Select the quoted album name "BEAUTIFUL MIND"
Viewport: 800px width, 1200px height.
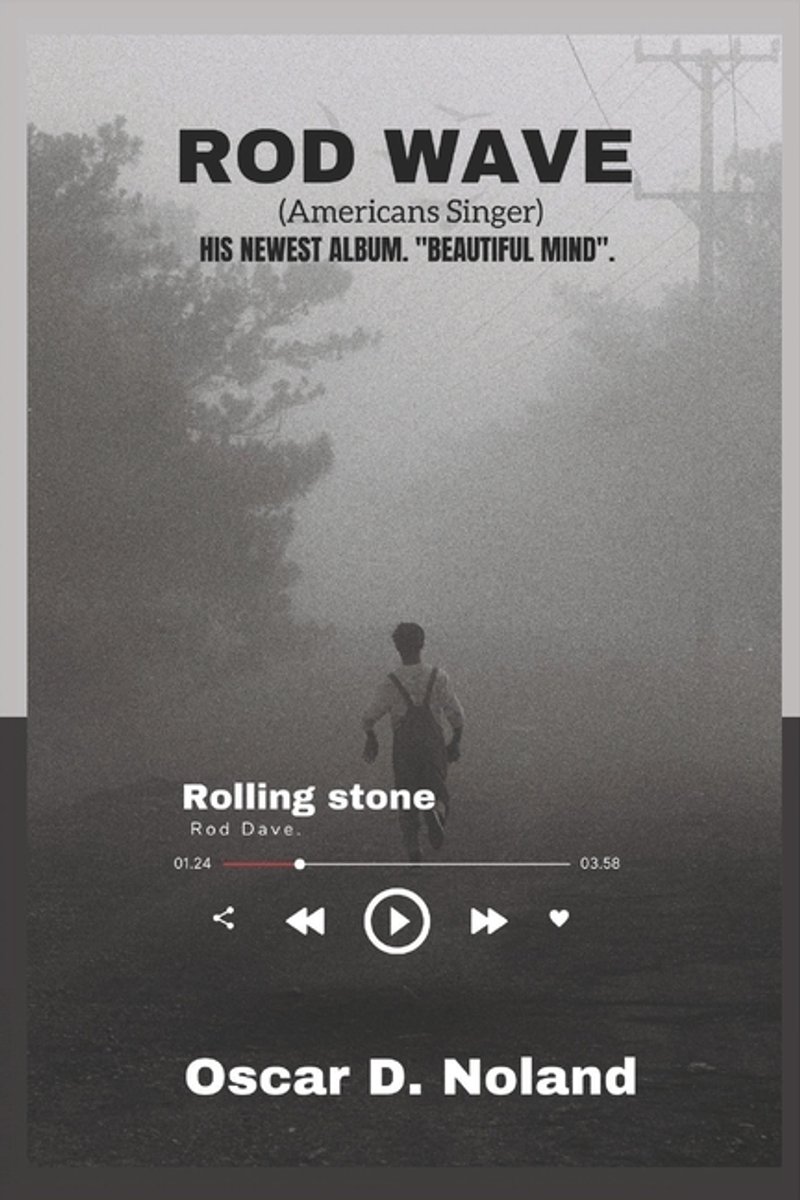(512, 250)
